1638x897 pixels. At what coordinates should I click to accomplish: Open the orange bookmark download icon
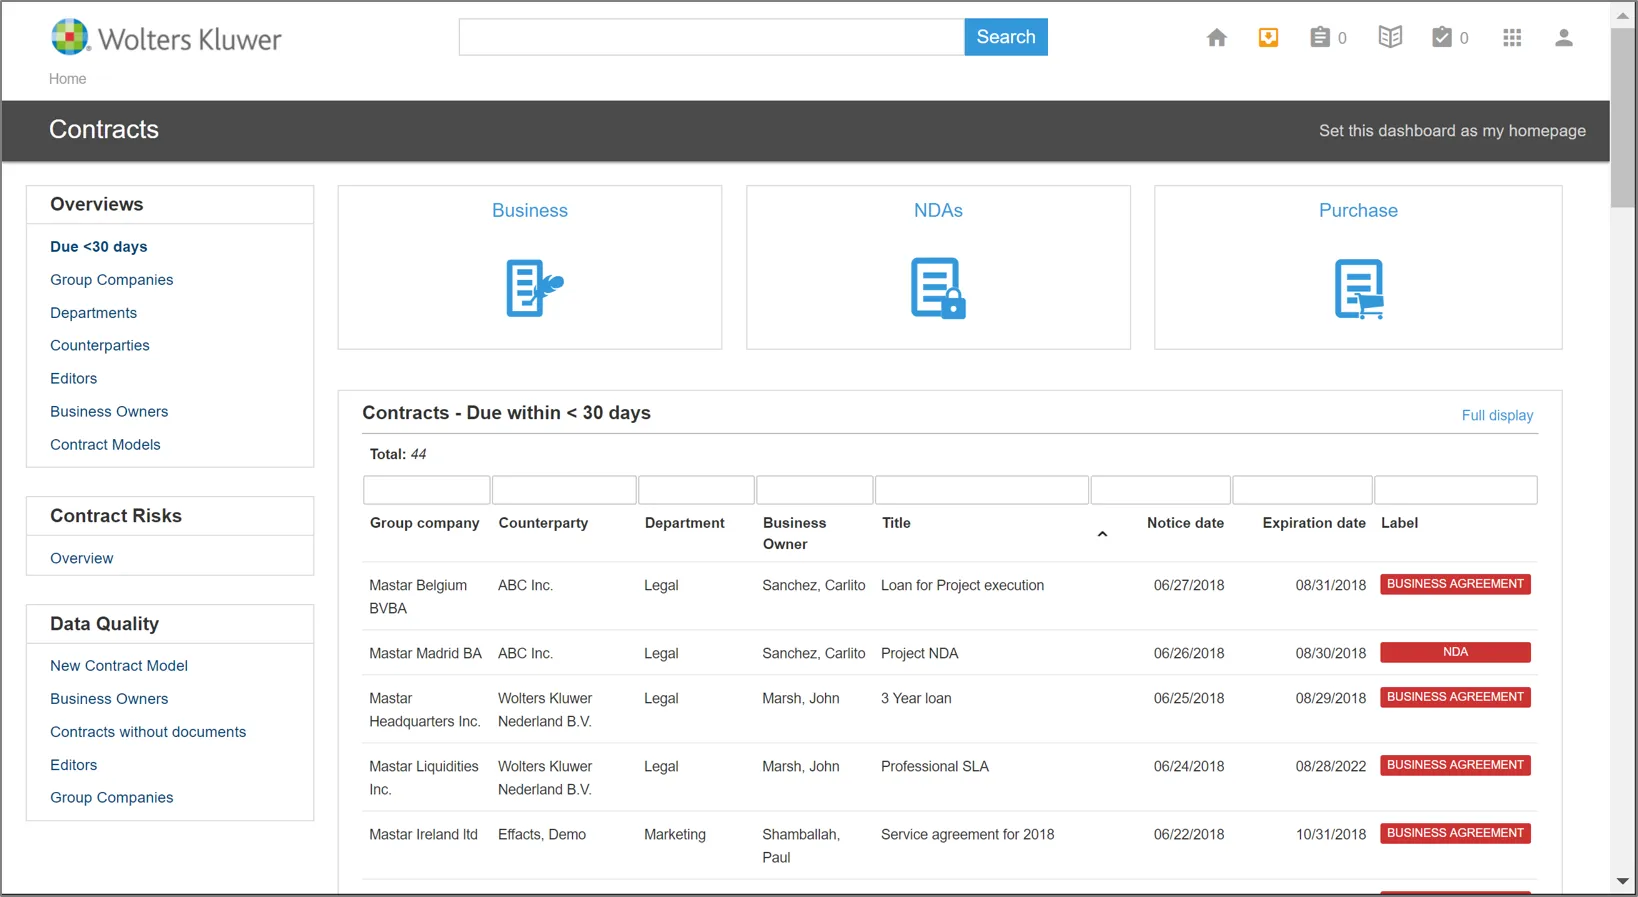pos(1268,38)
